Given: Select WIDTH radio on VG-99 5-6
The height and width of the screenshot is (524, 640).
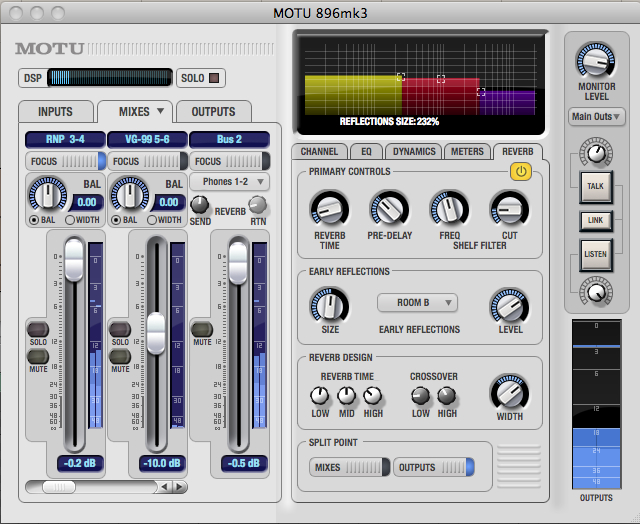Looking at the screenshot, I should pyautogui.click(x=152, y=220).
